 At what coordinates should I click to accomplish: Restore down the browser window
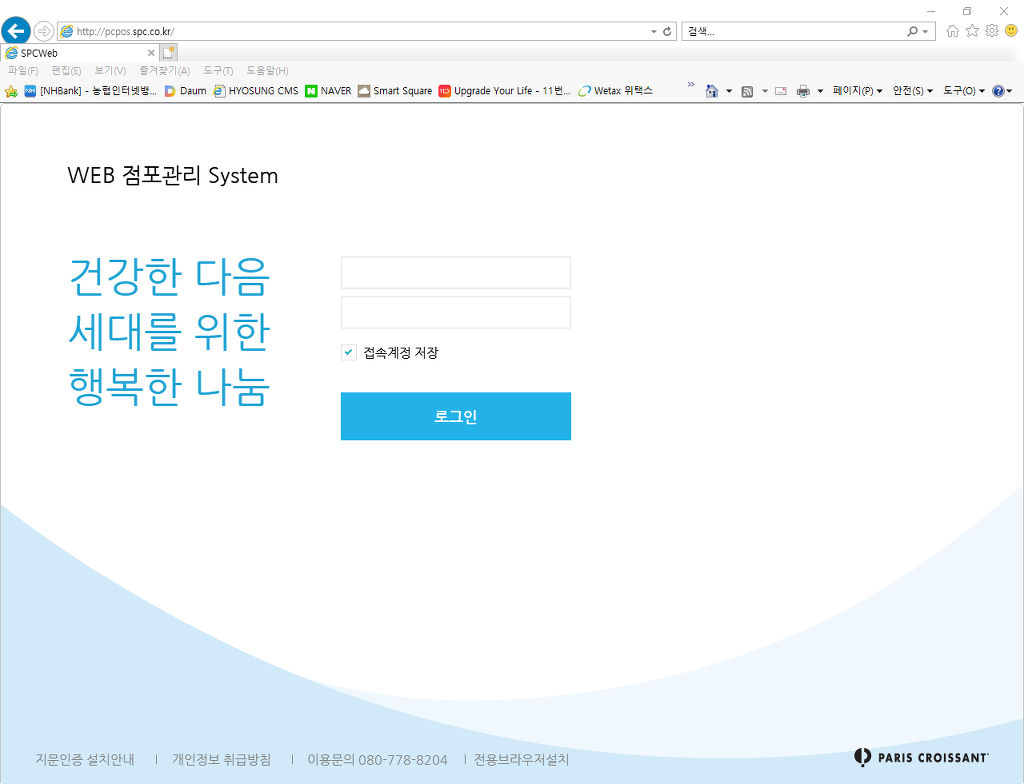(967, 11)
